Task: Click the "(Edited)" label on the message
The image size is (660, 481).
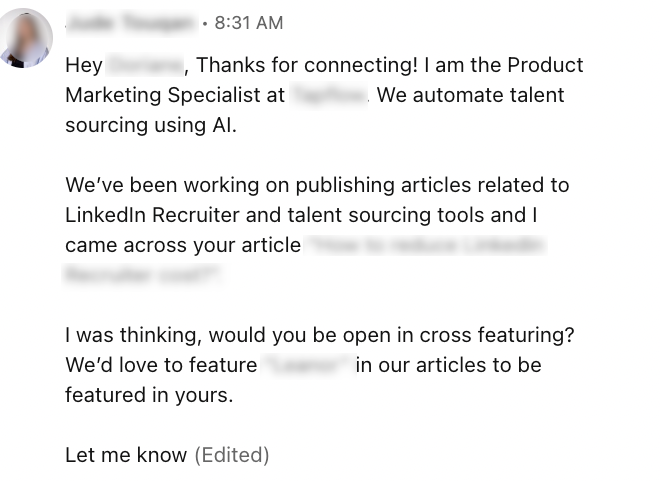Action: [x=231, y=455]
